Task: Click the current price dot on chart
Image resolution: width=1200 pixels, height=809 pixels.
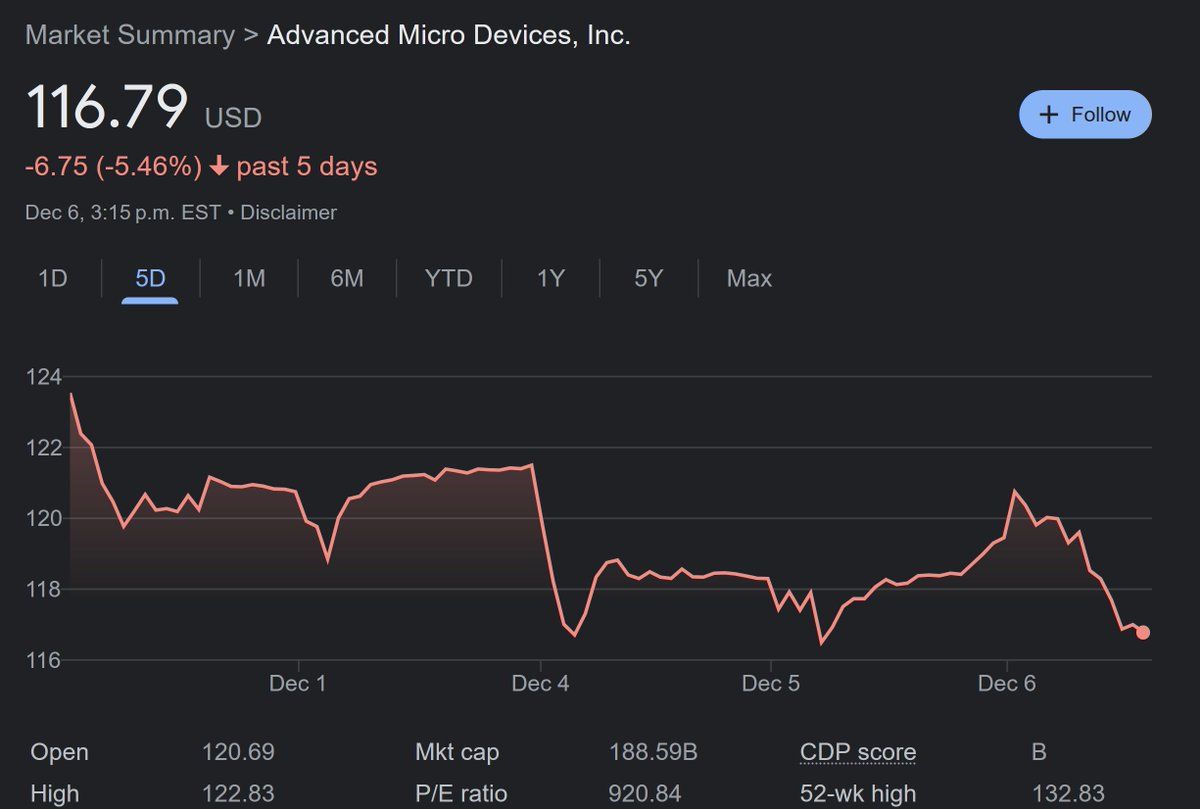Action: (x=1143, y=632)
